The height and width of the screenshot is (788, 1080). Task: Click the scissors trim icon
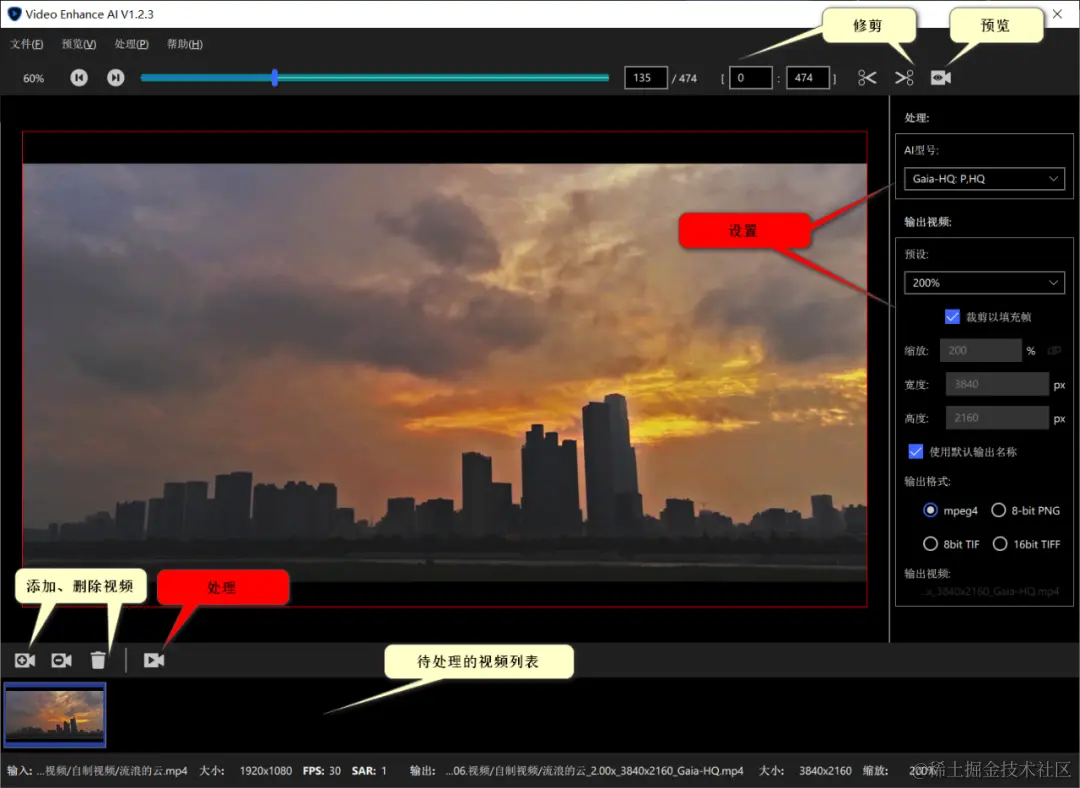[x=867, y=78]
